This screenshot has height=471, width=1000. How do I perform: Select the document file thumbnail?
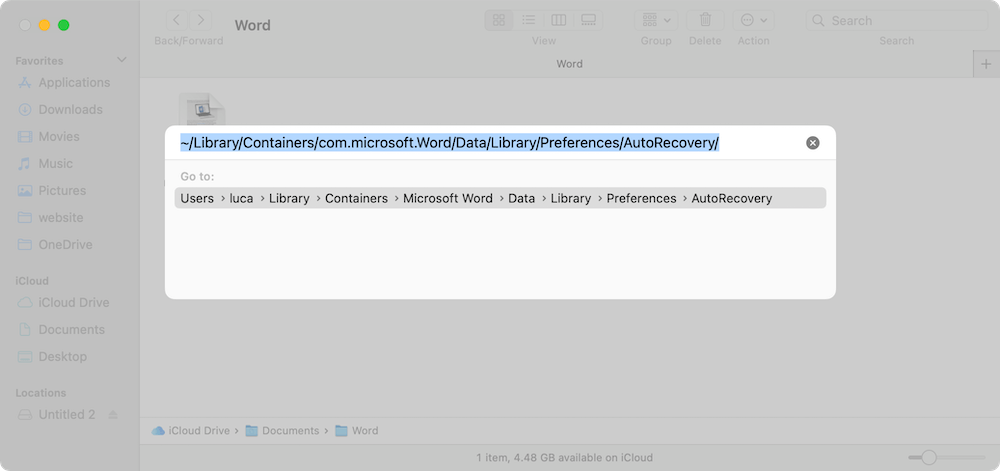pyautogui.click(x=202, y=109)
